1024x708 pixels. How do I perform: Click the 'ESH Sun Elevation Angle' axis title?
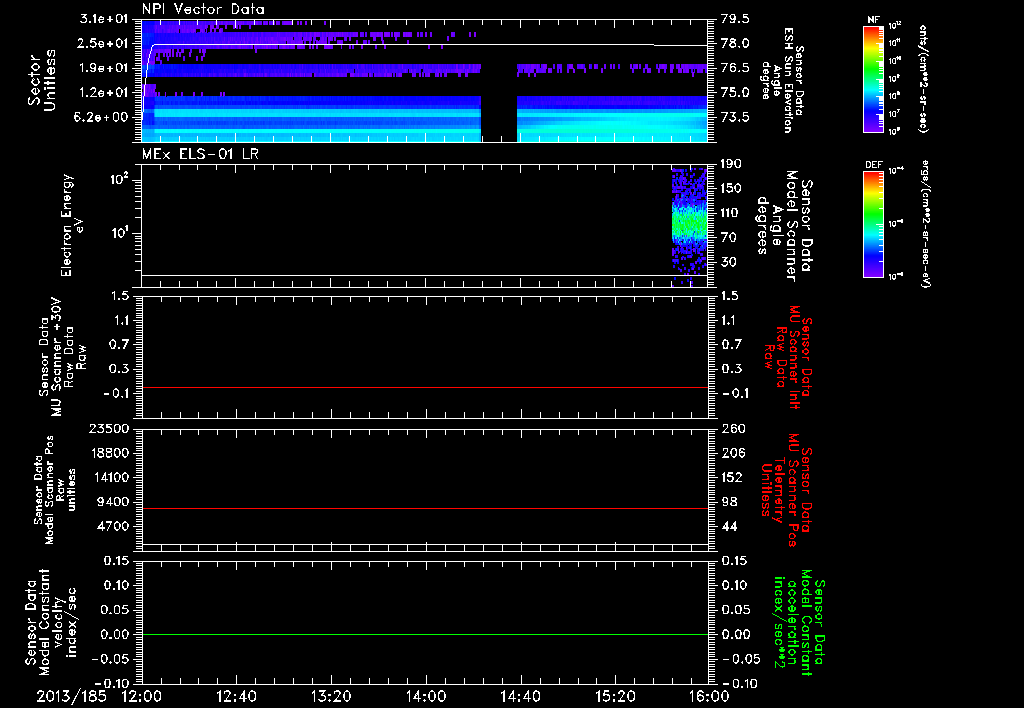click(782, 80)
